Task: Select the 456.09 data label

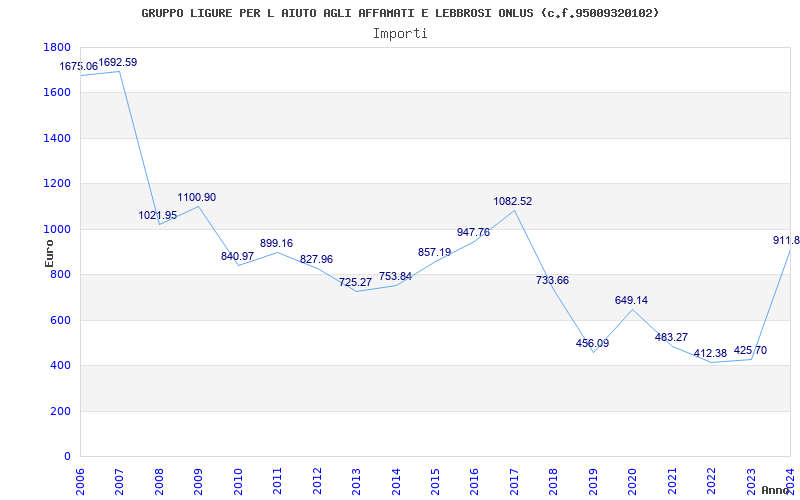Action: coord(592,343)
